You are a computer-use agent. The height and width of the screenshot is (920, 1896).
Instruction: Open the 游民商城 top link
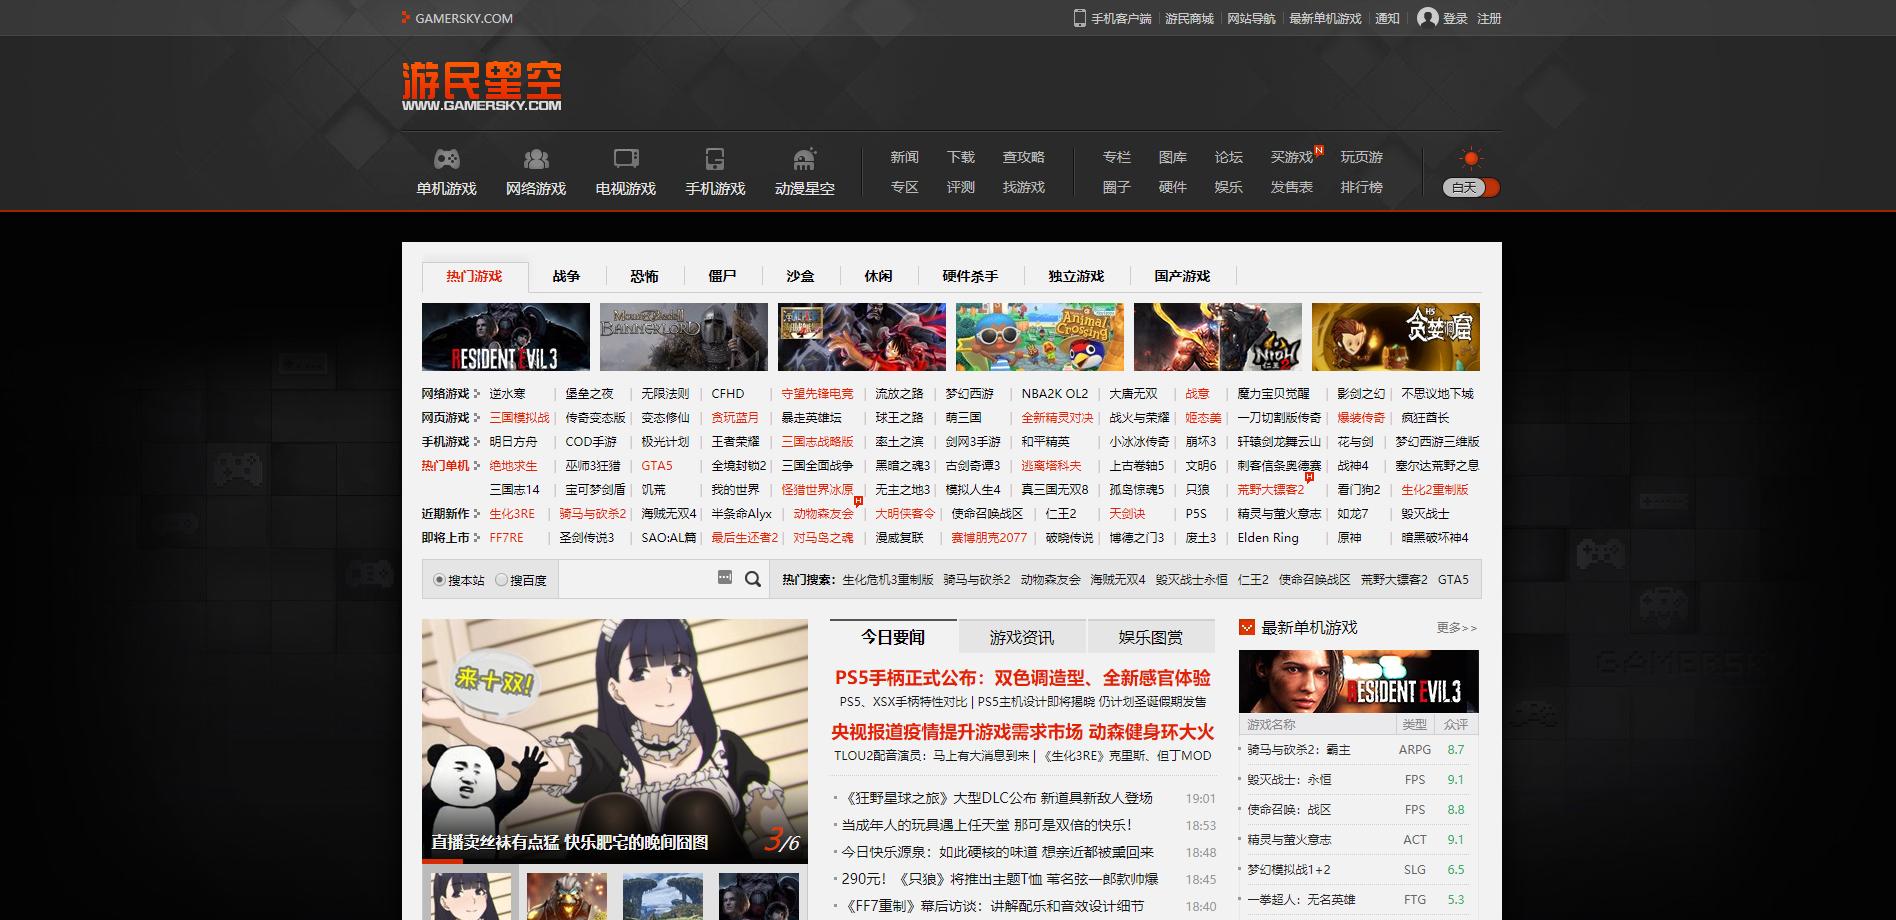coord(1189,18)
